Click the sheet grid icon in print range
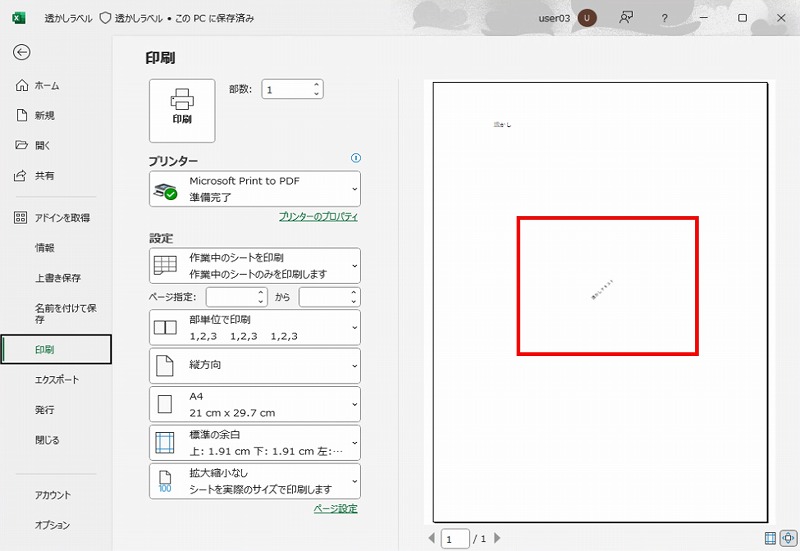This screenshot has width=800, height=551. (165, 265)
